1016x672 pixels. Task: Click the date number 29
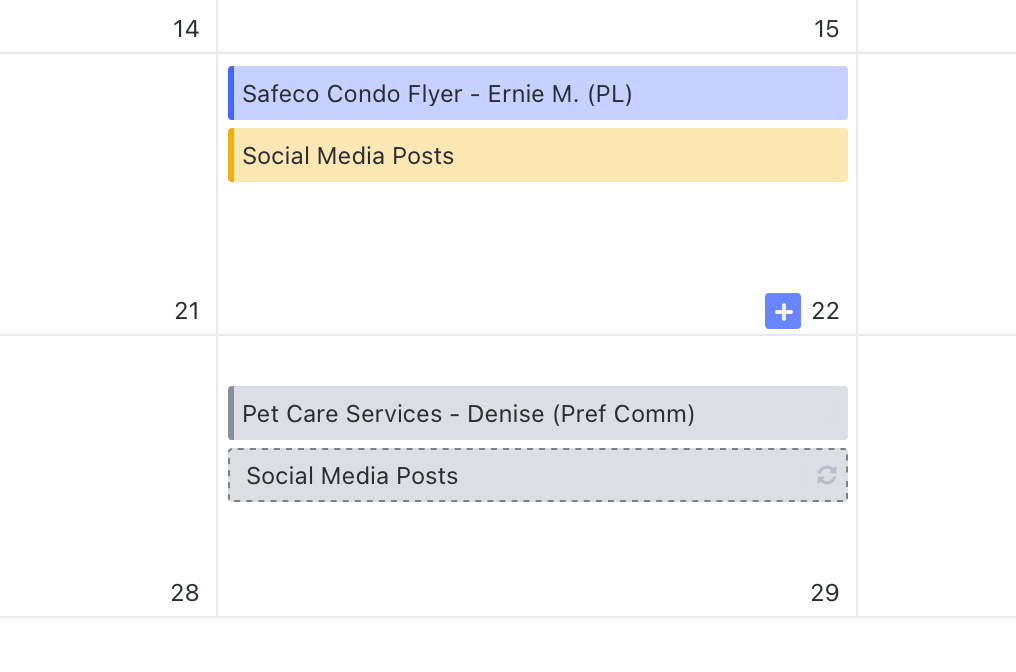click(x=825, y=593)
